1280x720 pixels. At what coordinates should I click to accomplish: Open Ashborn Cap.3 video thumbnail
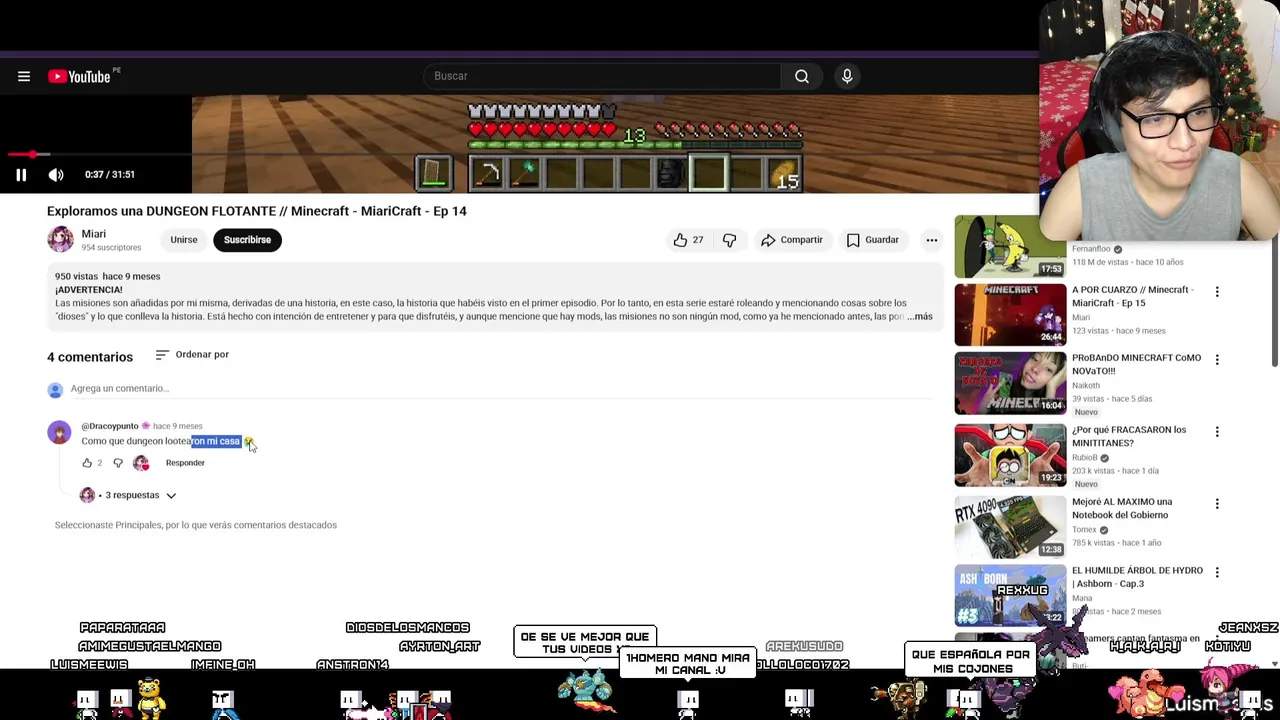click(x=1010, y=596)
